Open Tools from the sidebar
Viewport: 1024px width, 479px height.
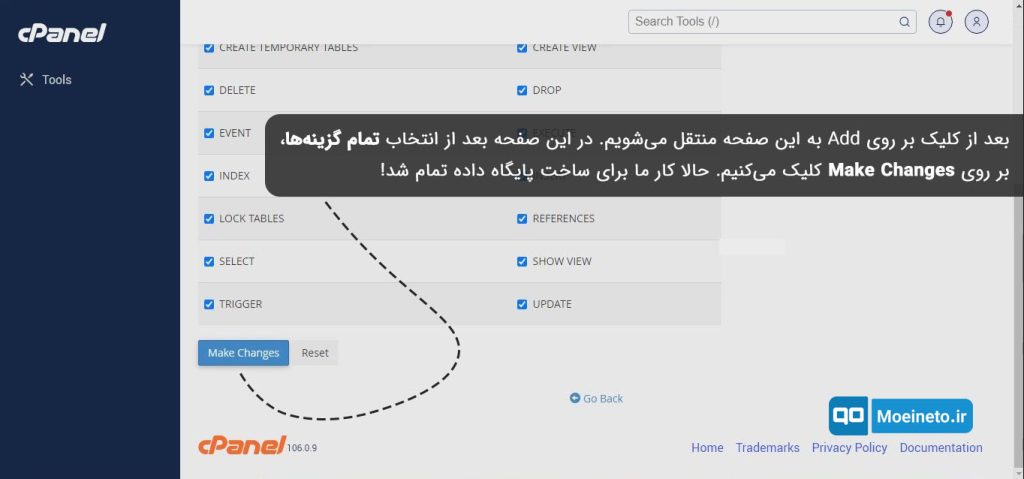coord(46,80)
